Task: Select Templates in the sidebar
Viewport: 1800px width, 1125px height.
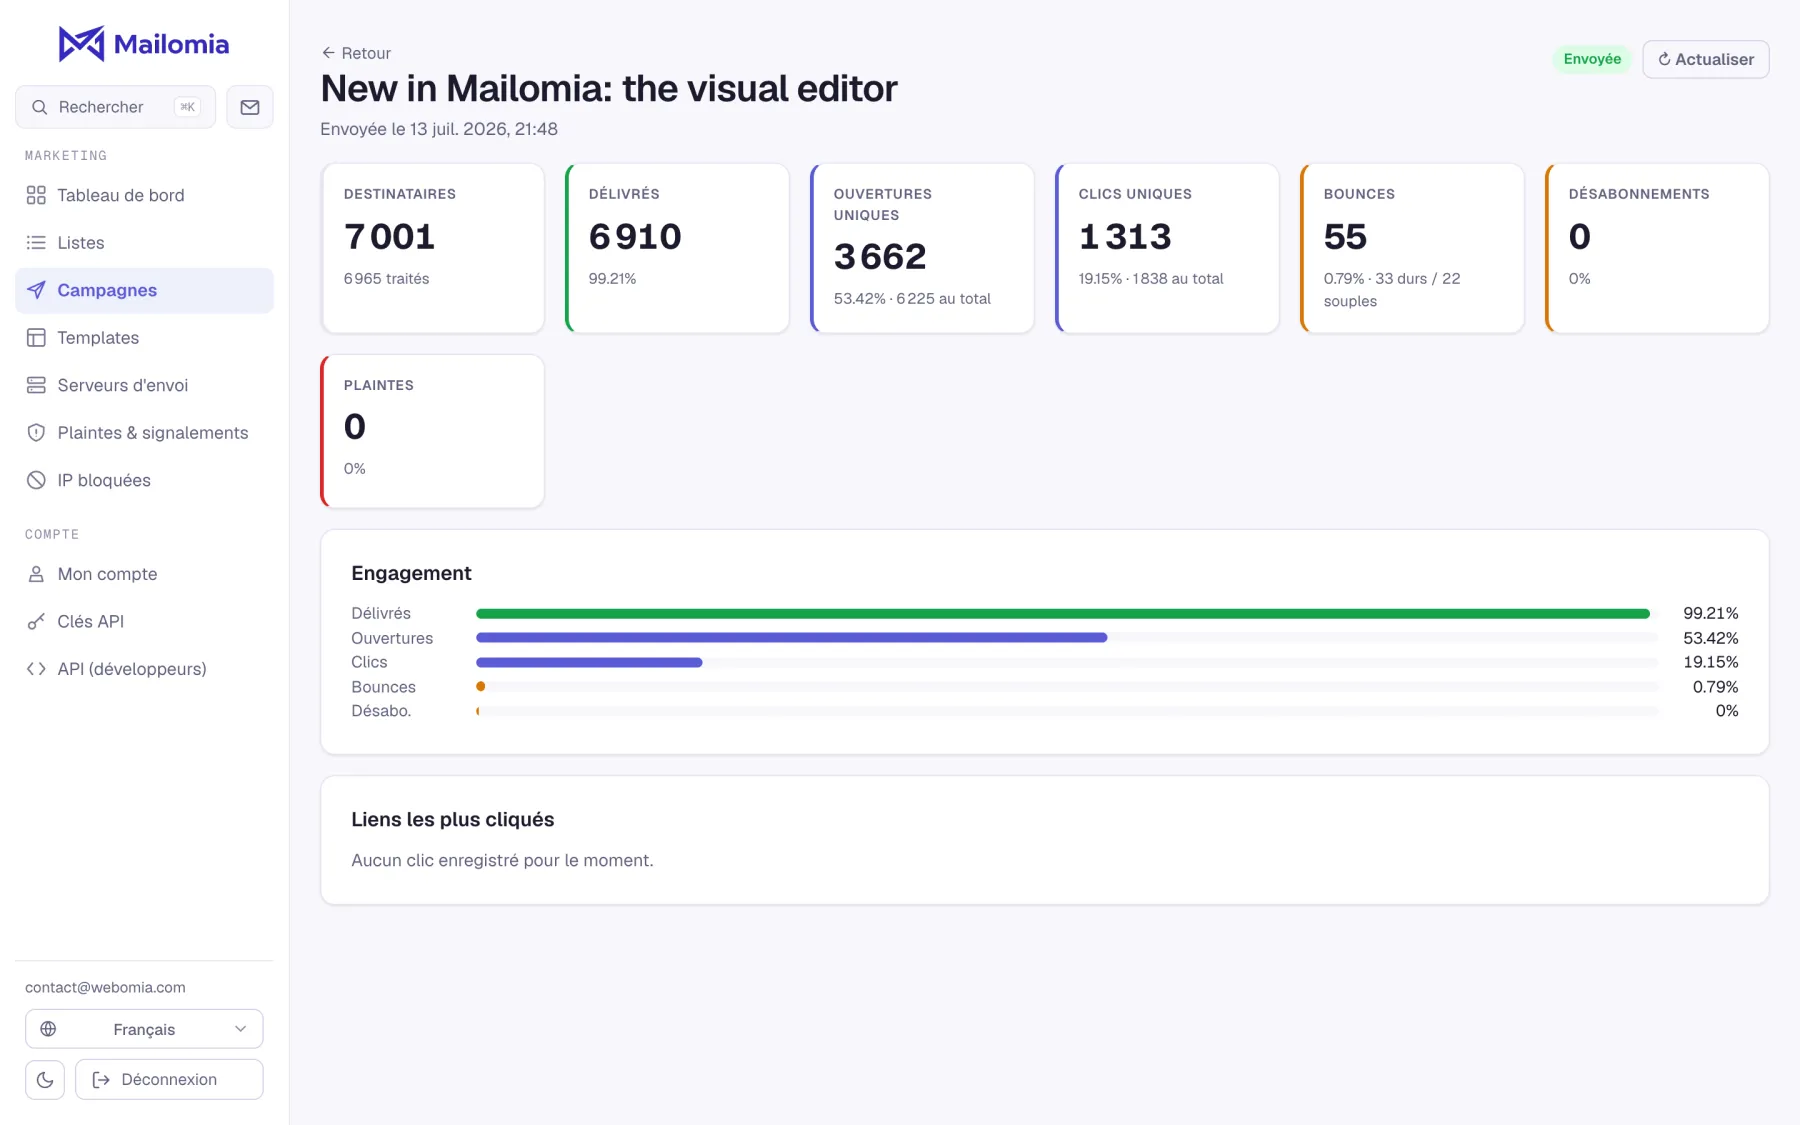Action: pos(144,338)
